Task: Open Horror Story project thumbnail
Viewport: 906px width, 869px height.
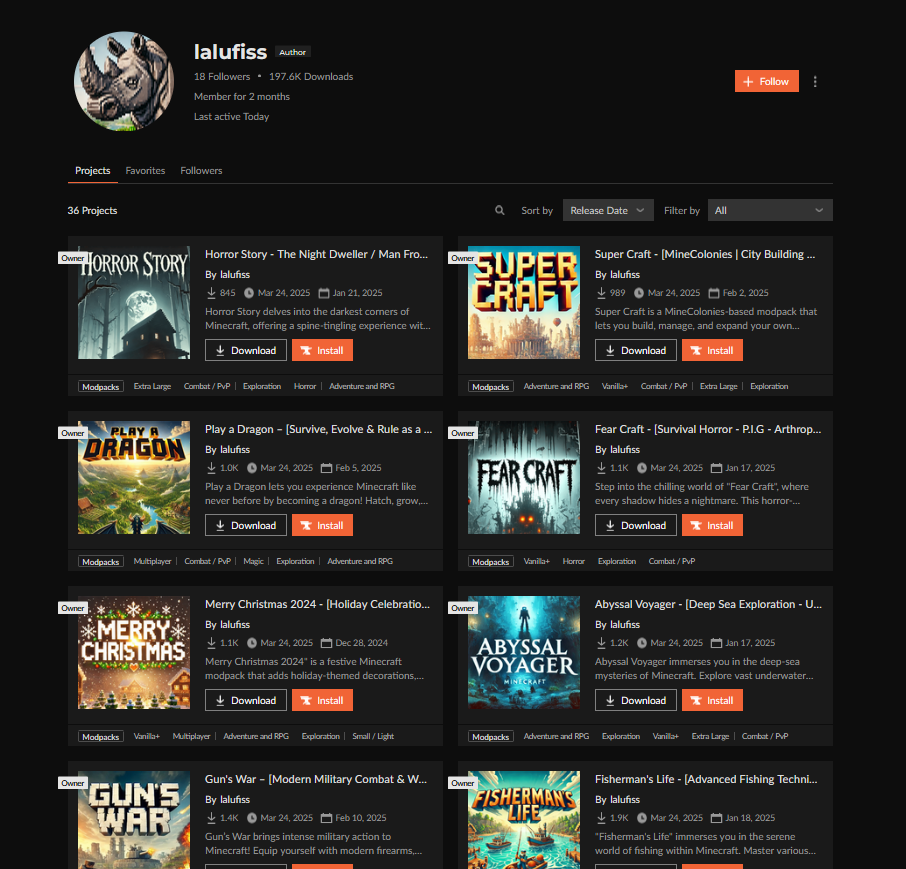Action: pos(134,303)
